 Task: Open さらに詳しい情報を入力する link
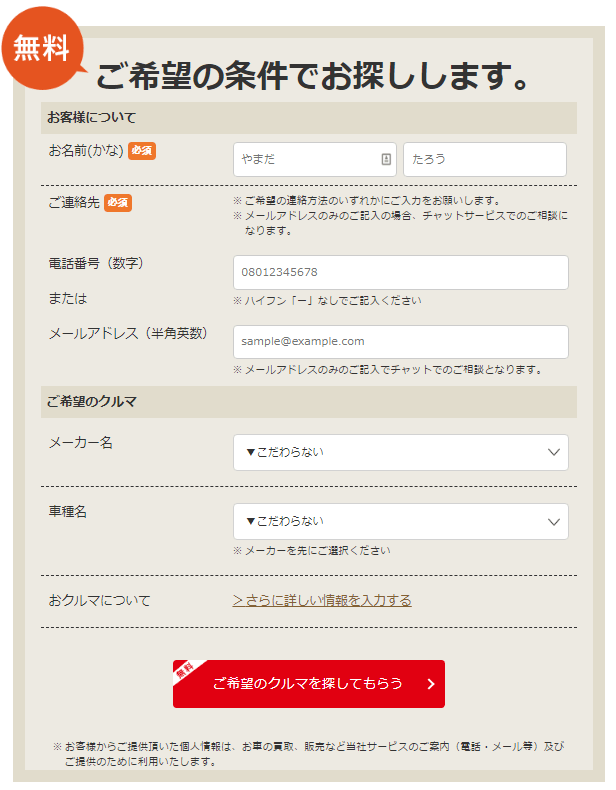pyautogui.click(x=322, y=600)
